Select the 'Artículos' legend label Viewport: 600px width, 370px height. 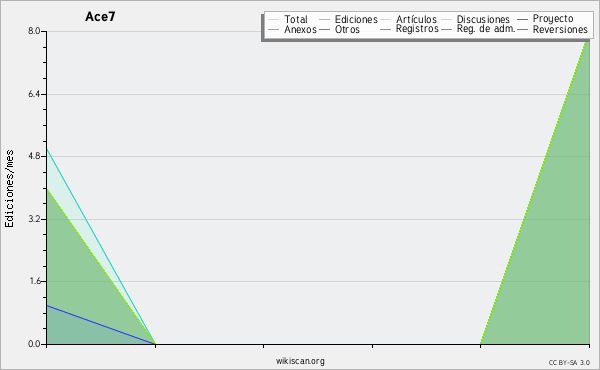coord(416,19)
